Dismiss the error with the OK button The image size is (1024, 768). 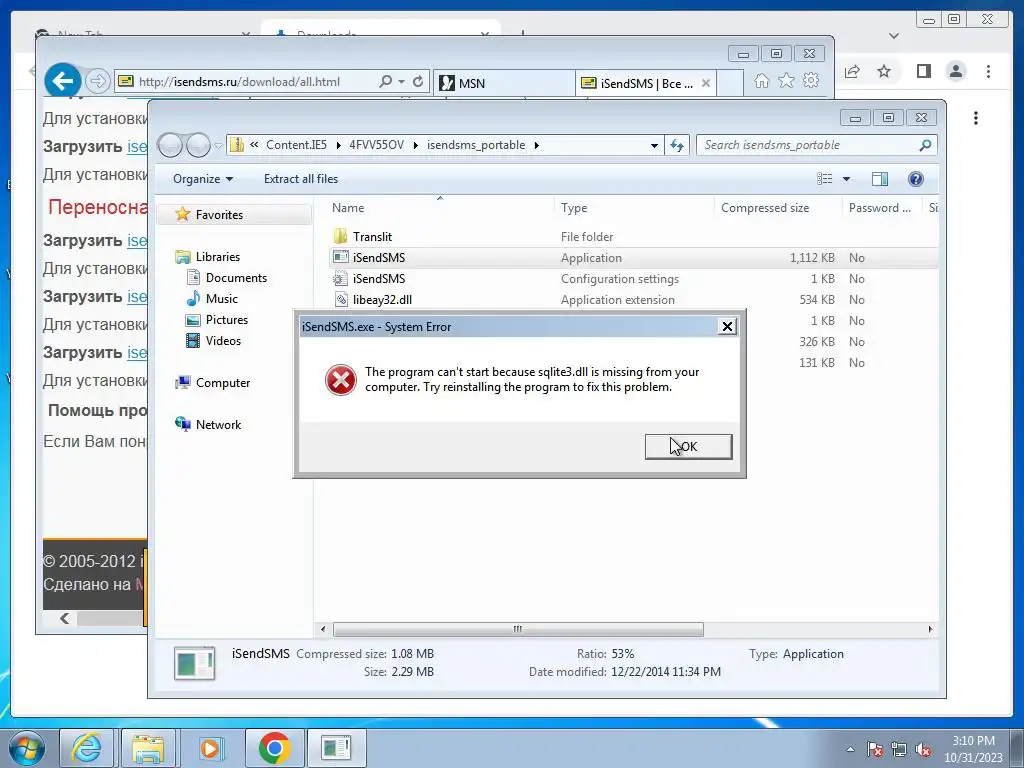tap(688, 447)
